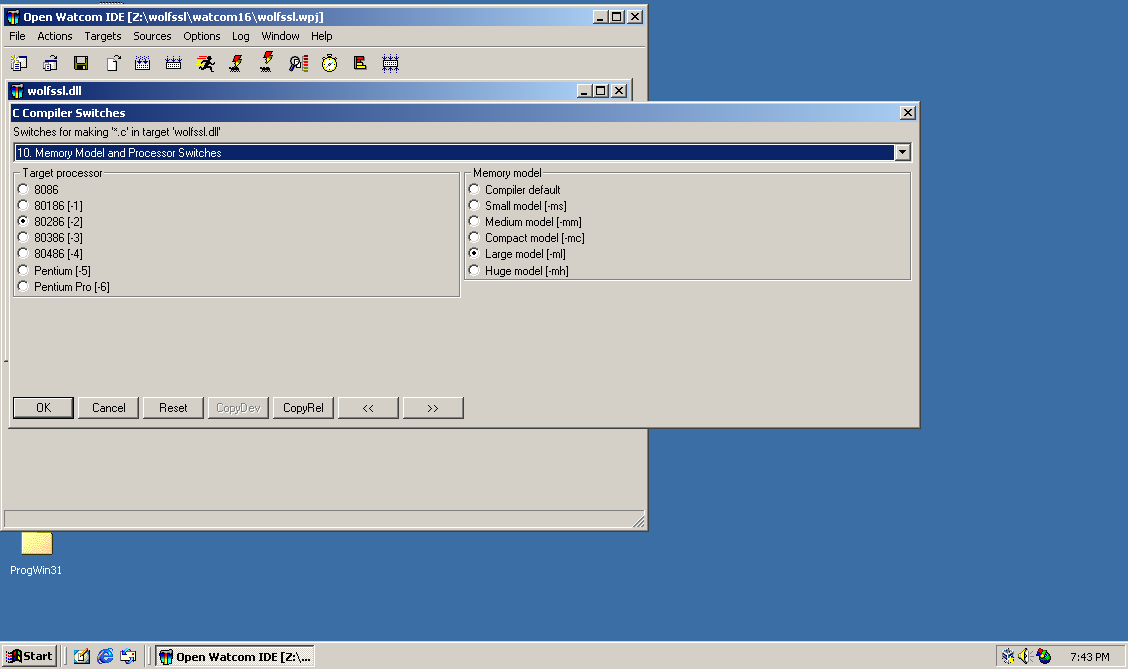
Task: Click the CopyRel button
Action: click(x=304, y=408)
